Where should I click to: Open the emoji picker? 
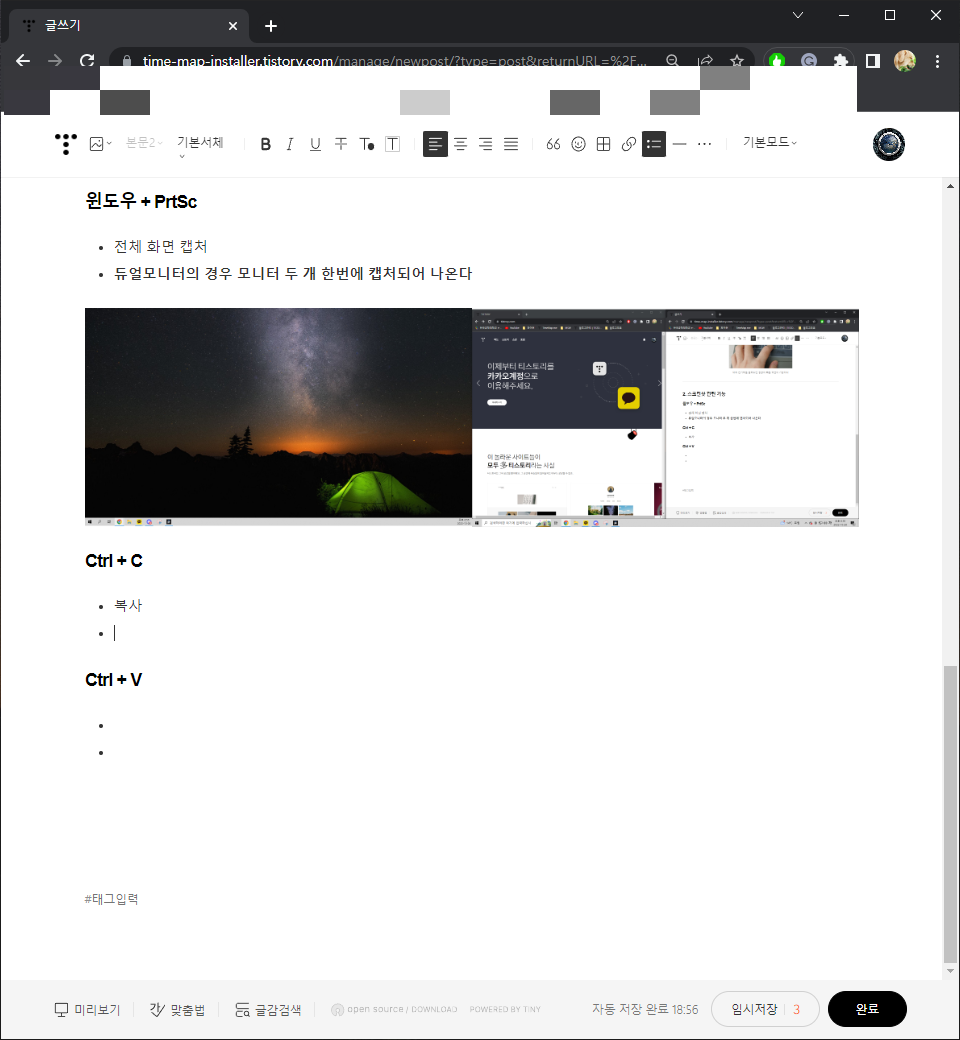pos(579,144)
